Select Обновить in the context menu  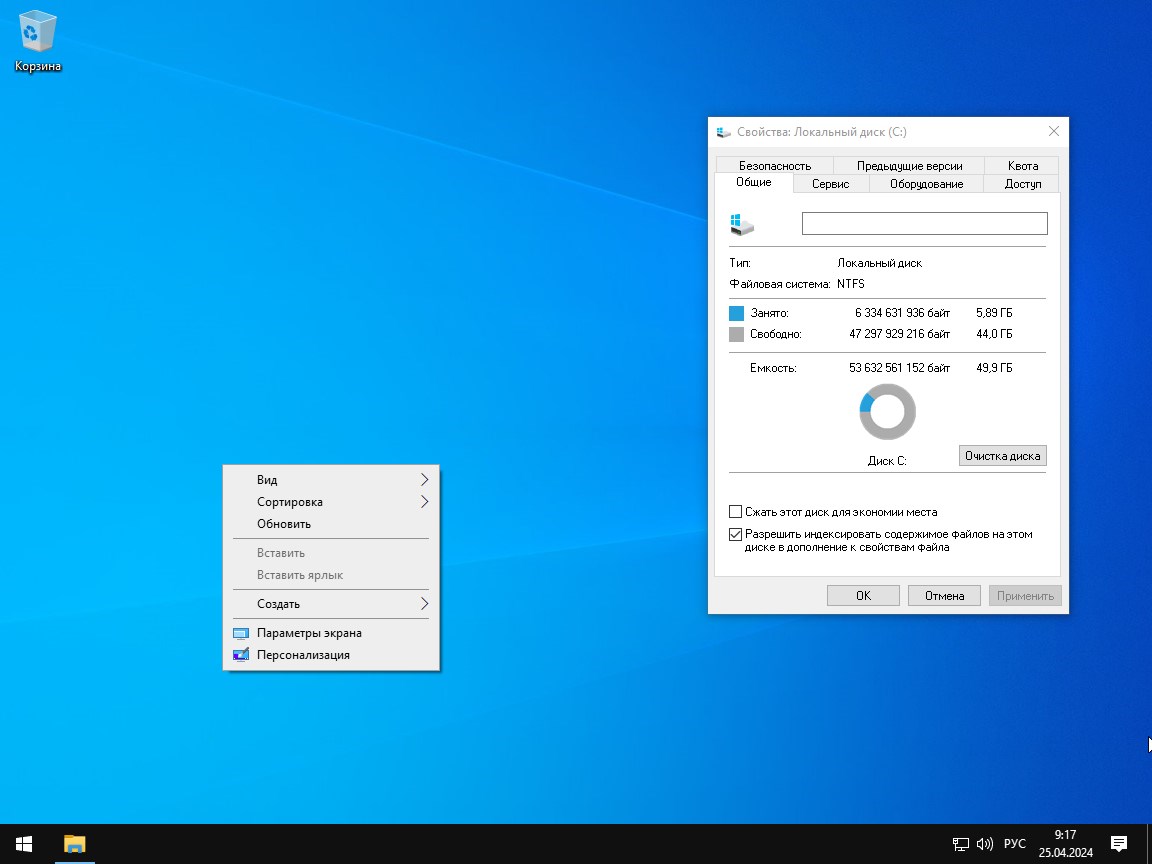tap(284, 524)
